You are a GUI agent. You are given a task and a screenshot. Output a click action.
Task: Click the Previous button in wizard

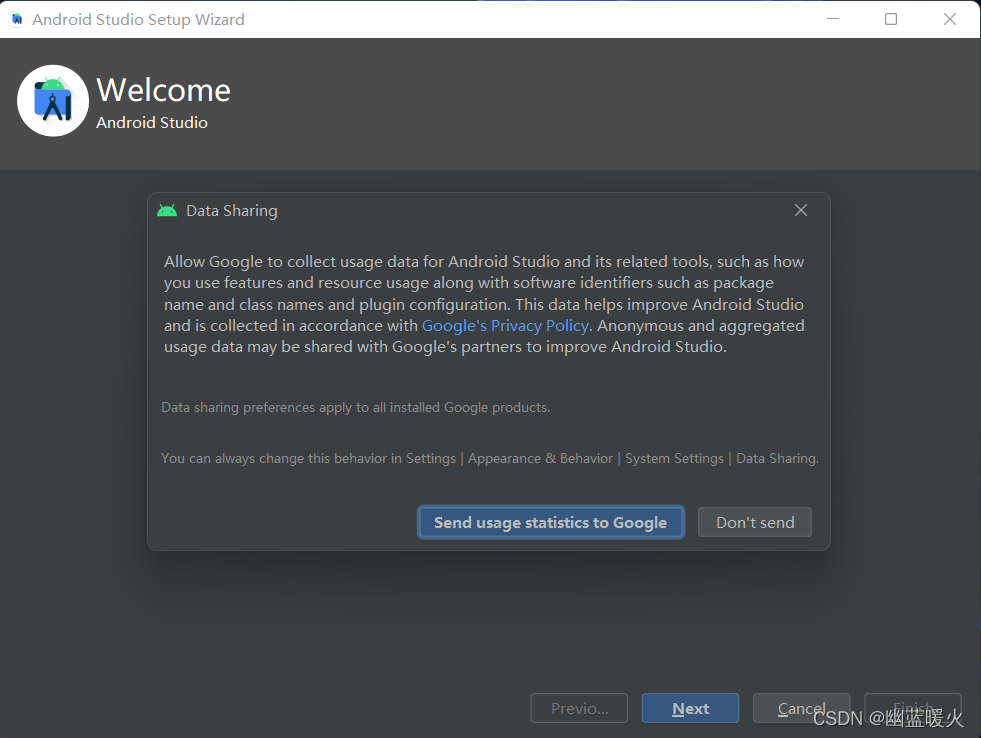tap(579, 708)
